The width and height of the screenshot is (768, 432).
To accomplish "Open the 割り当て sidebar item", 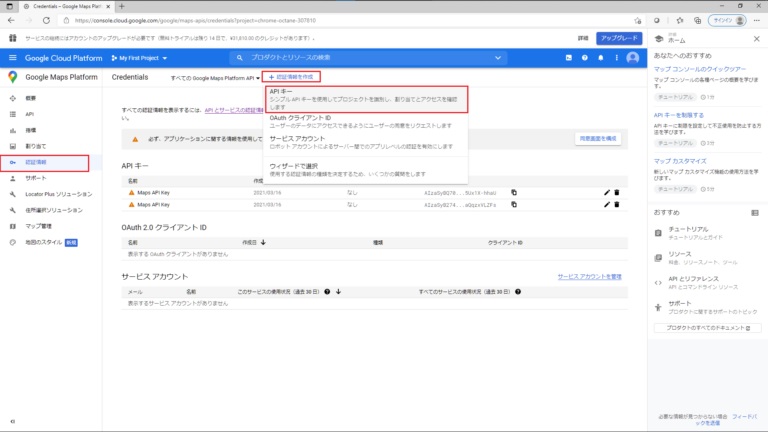I will (x=51, y=146).
